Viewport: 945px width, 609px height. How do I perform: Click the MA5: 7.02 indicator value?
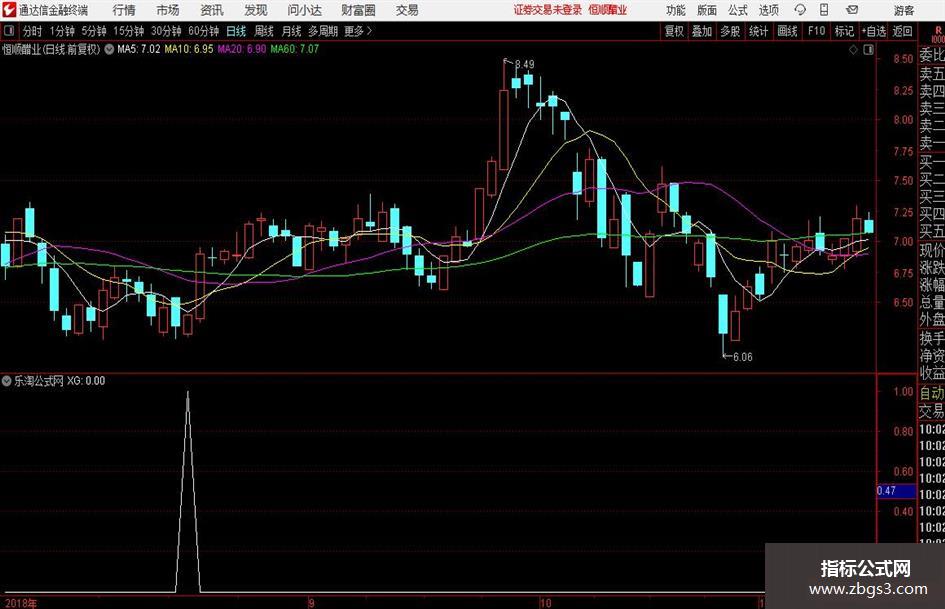pos(139,49)
